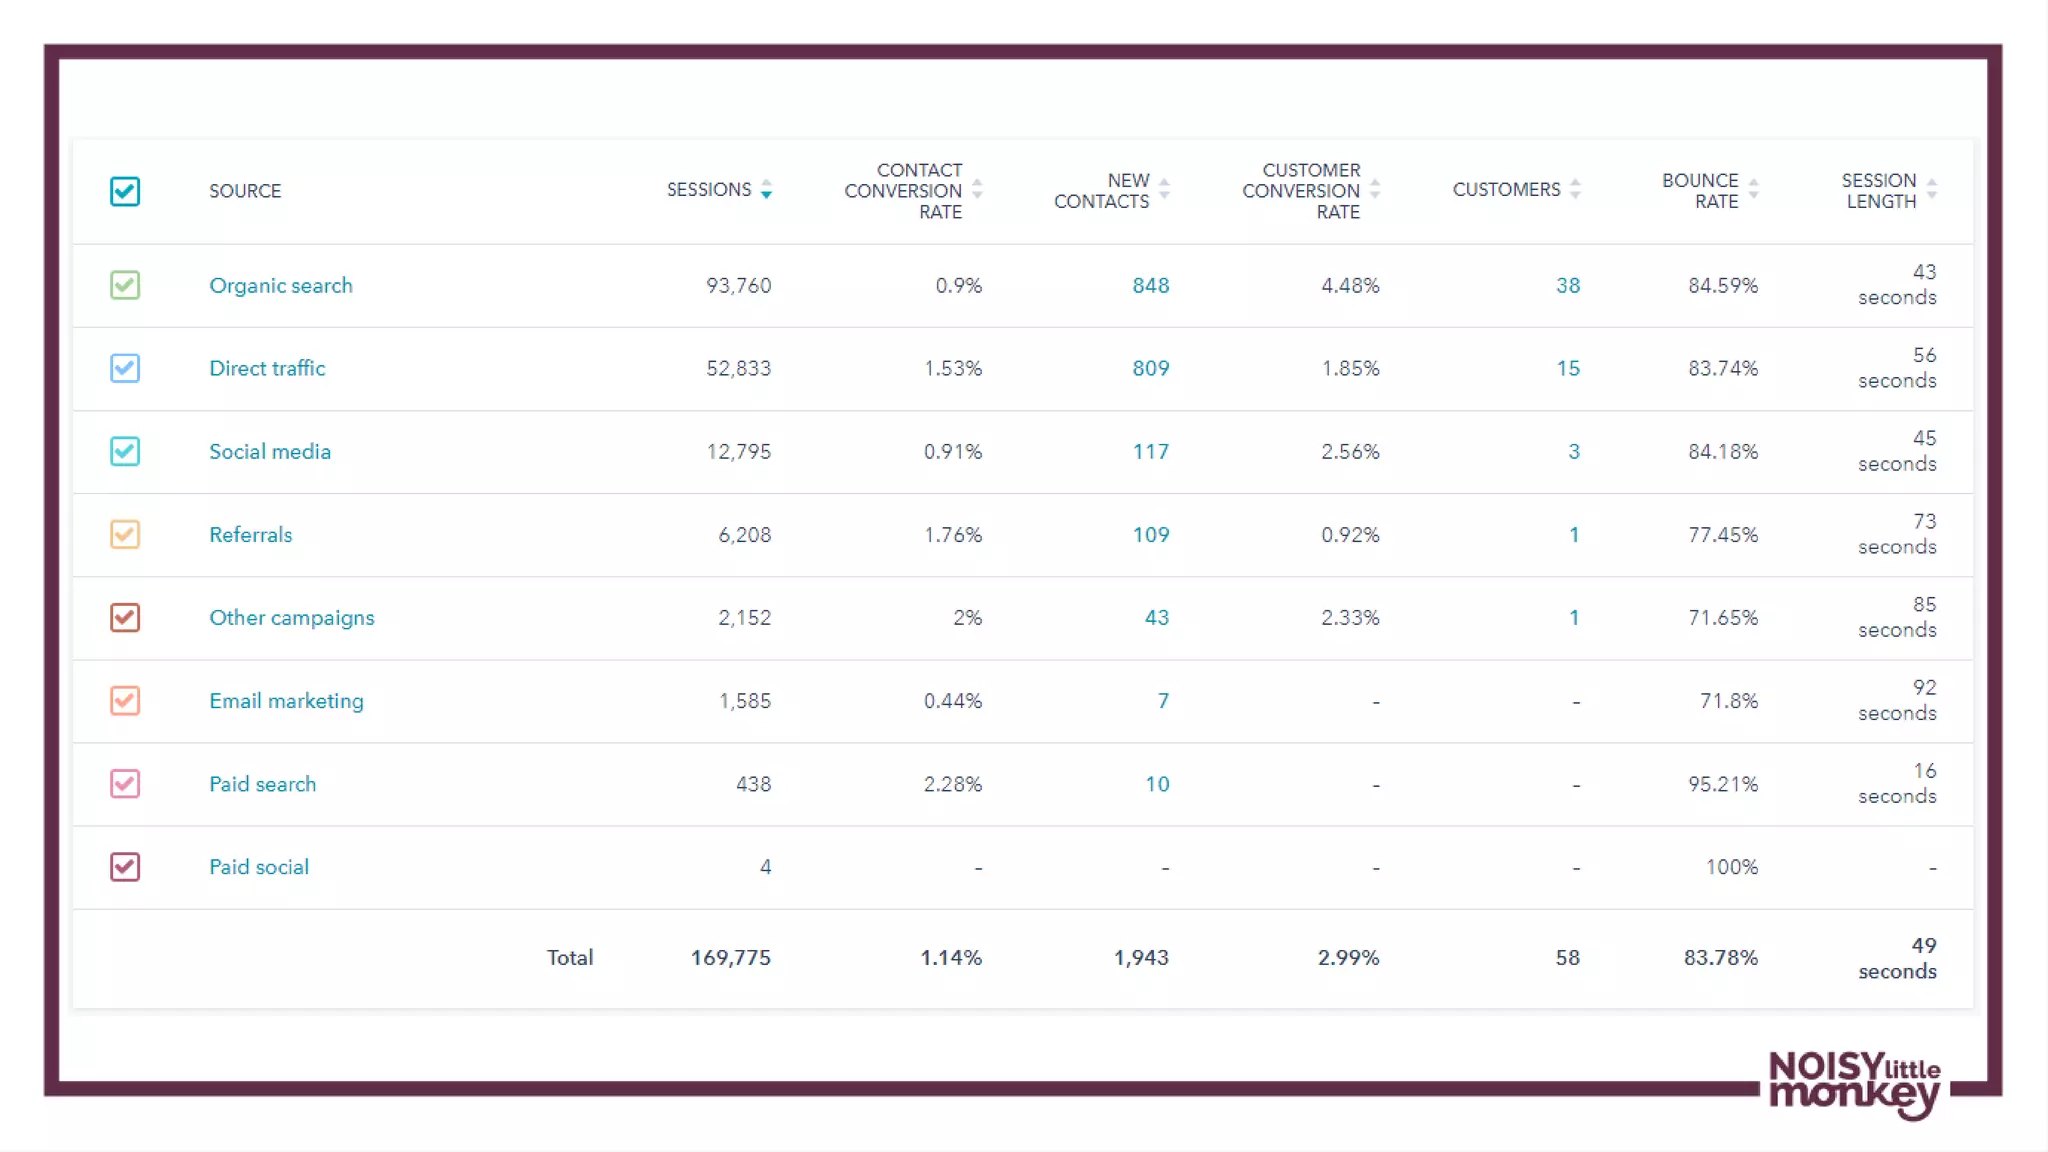Image resolution: width=2048 pixels, height=1152 pixels.
Task: Uncheck the Organic search checkbox
Action: pos(125,285)
